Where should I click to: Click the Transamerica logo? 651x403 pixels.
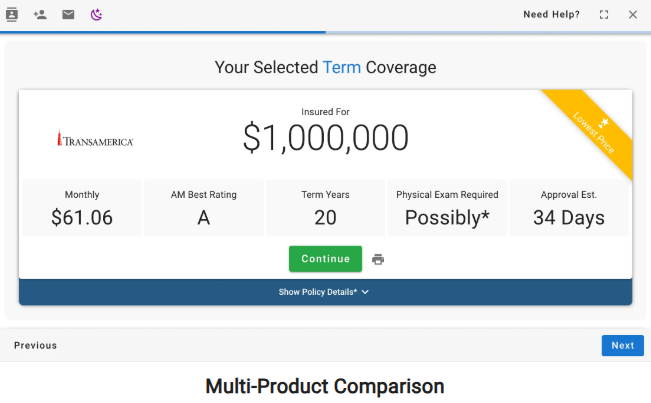click(95, 140)
